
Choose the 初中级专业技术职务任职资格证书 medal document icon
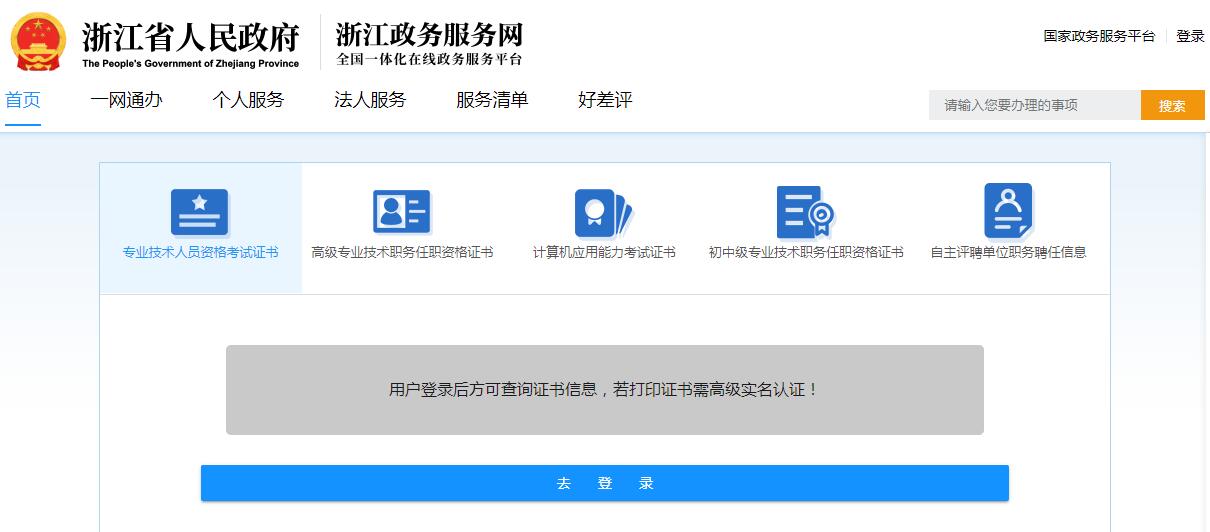click(x=805, y=212)
